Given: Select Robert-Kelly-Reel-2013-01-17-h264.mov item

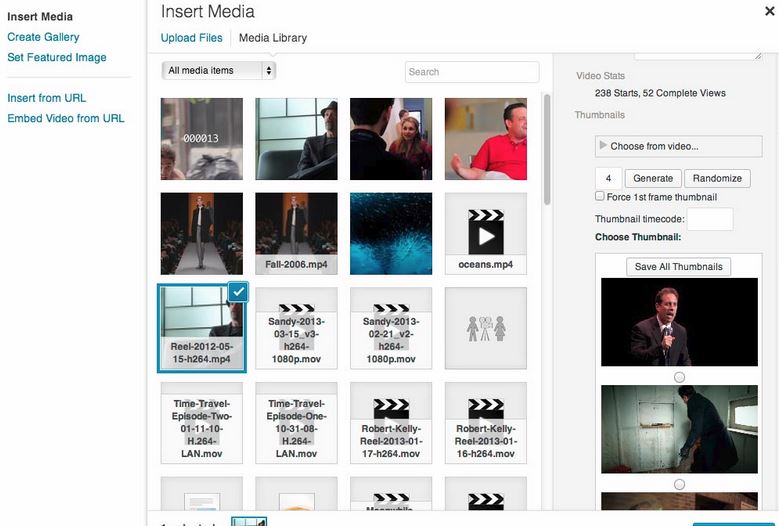Looking at the screenshot, I should click(391, 423).
